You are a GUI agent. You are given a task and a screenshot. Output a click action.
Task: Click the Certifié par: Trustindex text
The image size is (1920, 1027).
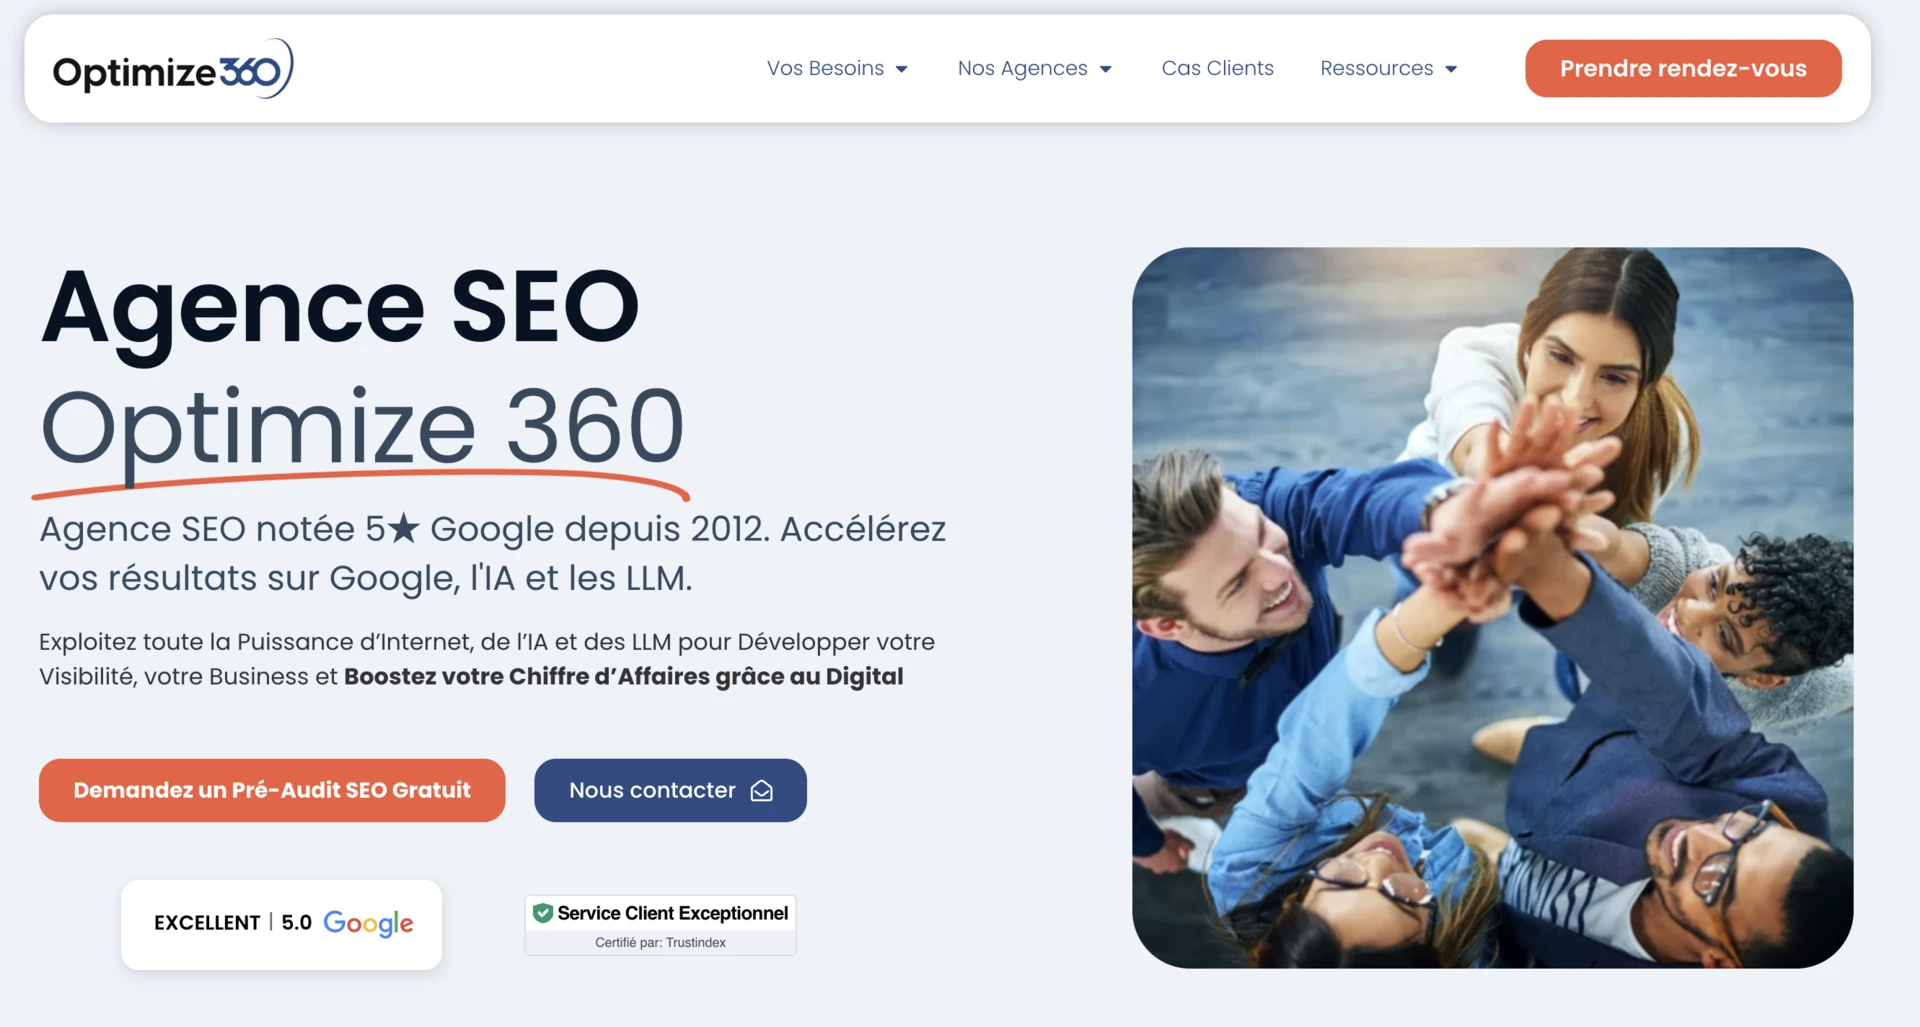click(x=661, y=942)
